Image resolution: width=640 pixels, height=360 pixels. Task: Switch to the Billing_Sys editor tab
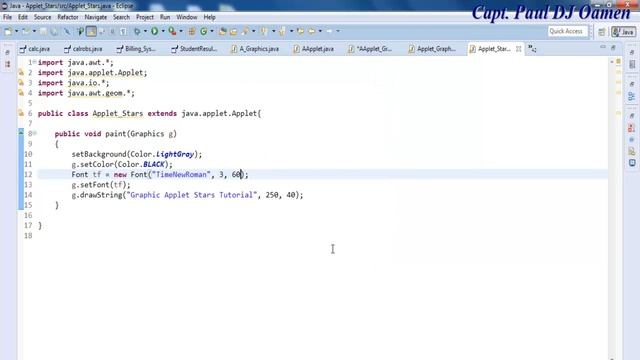coord(136,49)
